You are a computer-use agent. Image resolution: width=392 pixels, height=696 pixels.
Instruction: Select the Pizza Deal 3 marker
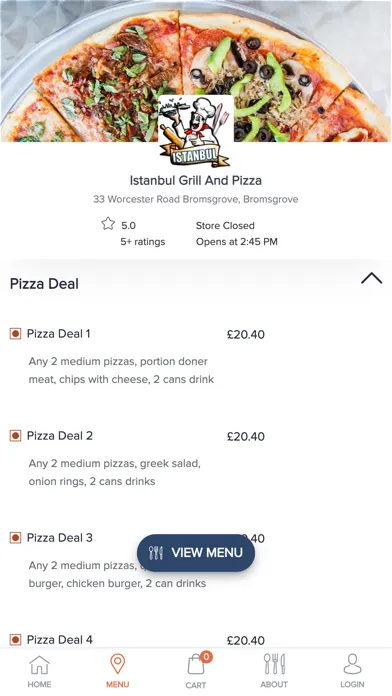16,538
